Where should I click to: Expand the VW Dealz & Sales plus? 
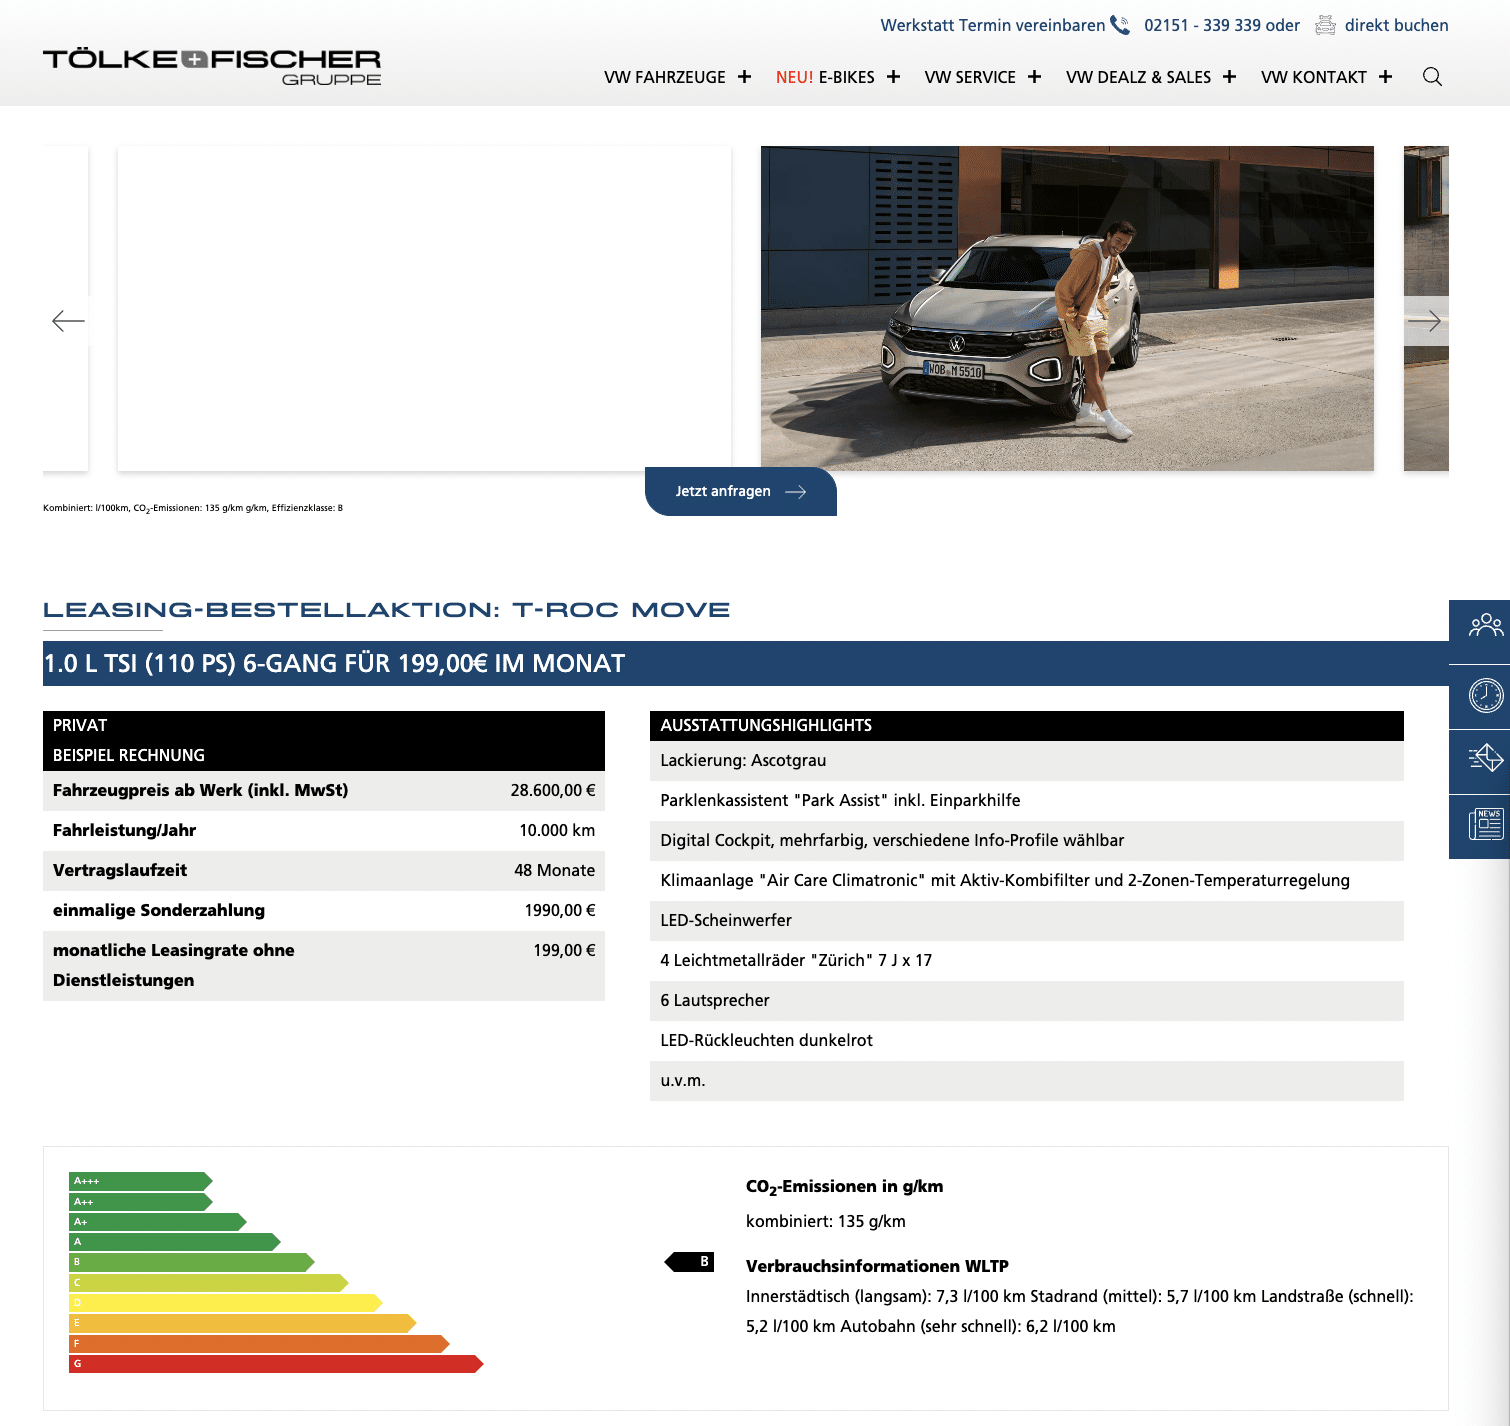point(1229,77)
